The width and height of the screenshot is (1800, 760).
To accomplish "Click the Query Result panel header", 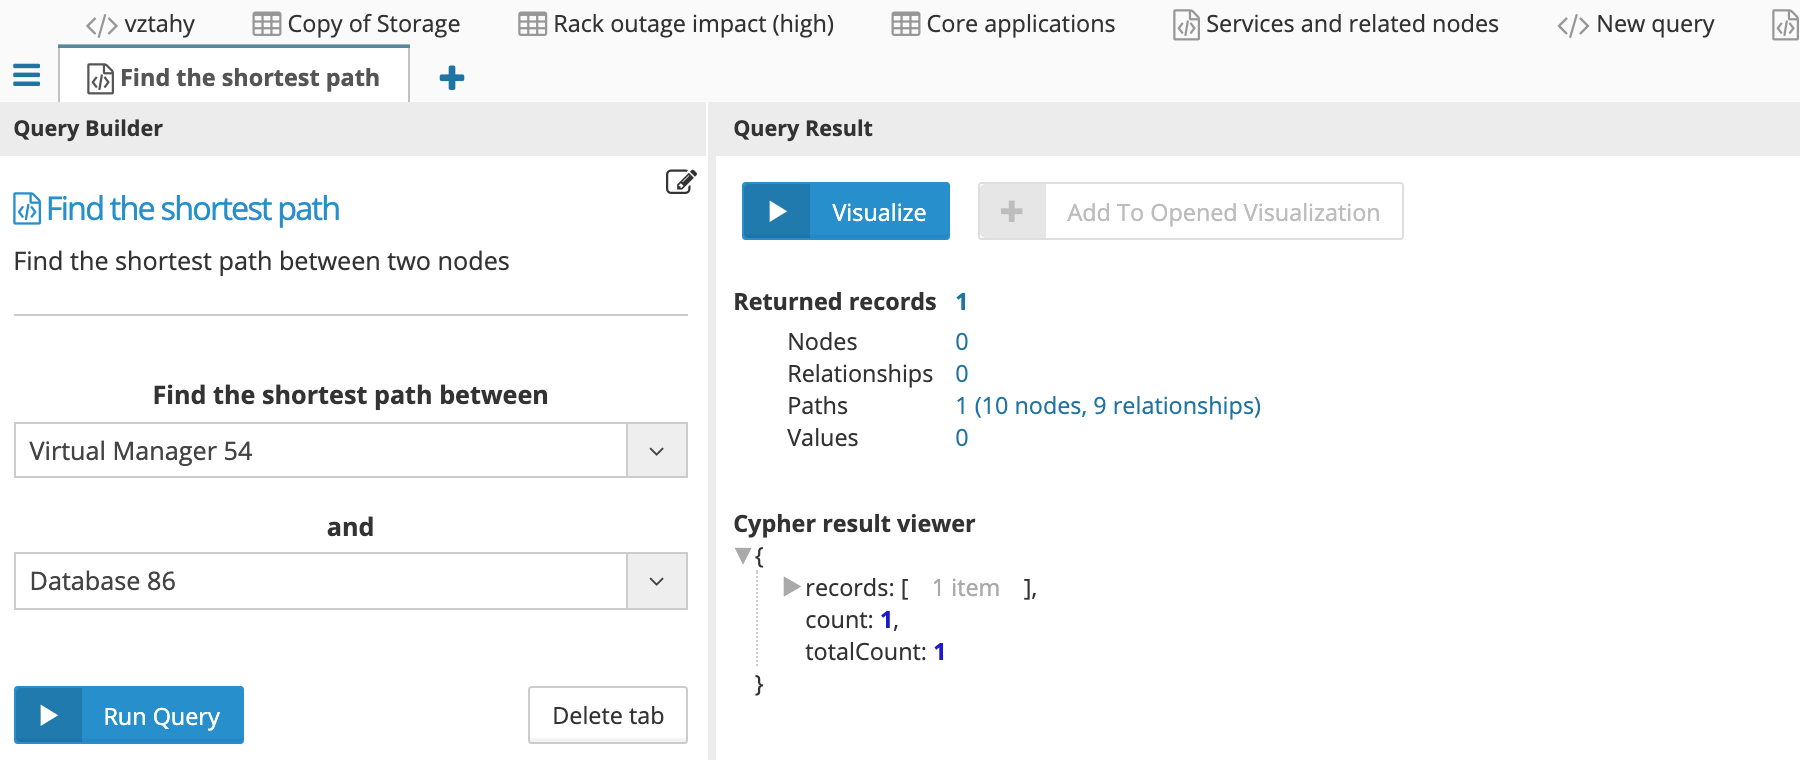I will 1257,128.
